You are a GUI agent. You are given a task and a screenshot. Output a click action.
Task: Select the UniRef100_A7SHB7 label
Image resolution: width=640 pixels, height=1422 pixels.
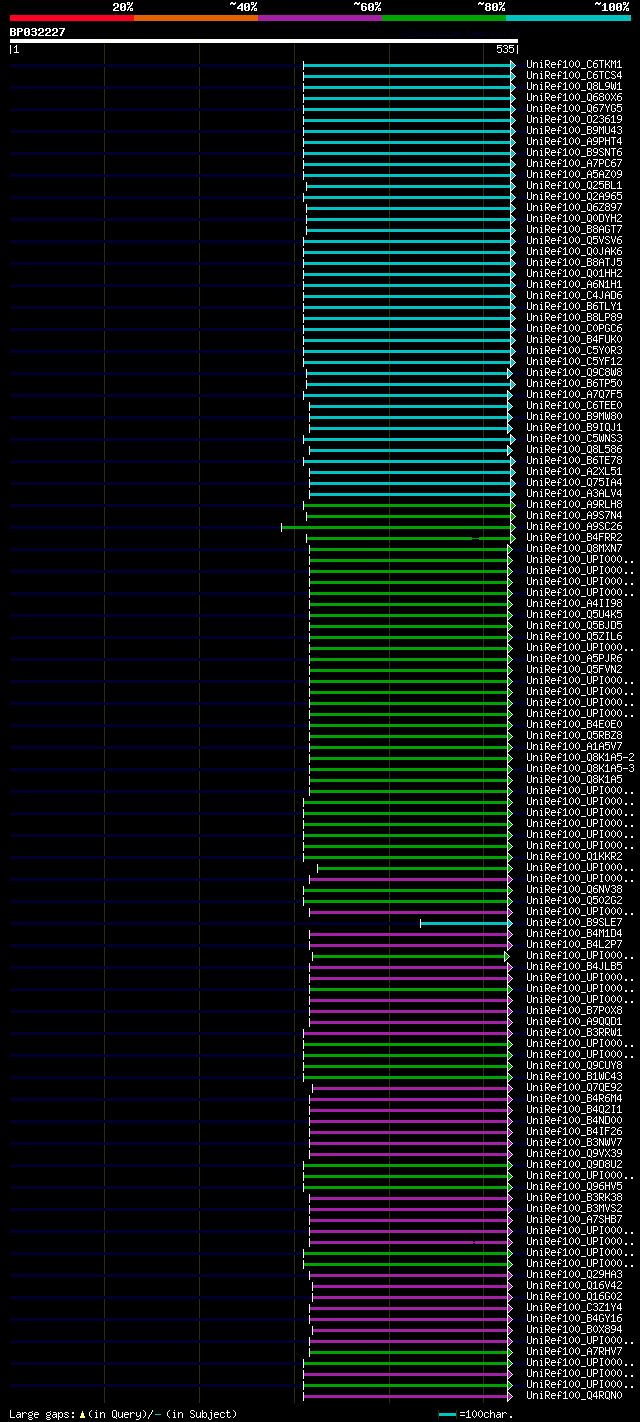[x=574, y=1219]
